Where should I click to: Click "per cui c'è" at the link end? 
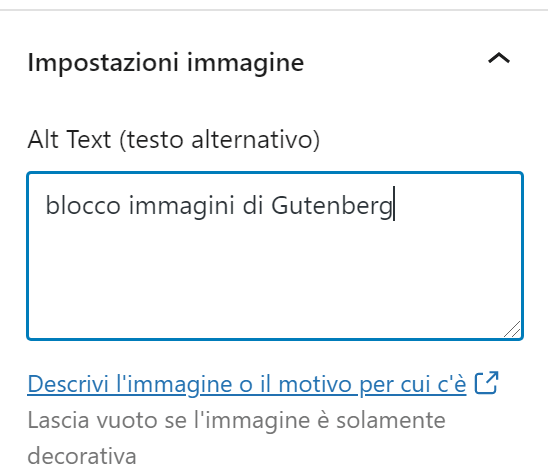413,384
